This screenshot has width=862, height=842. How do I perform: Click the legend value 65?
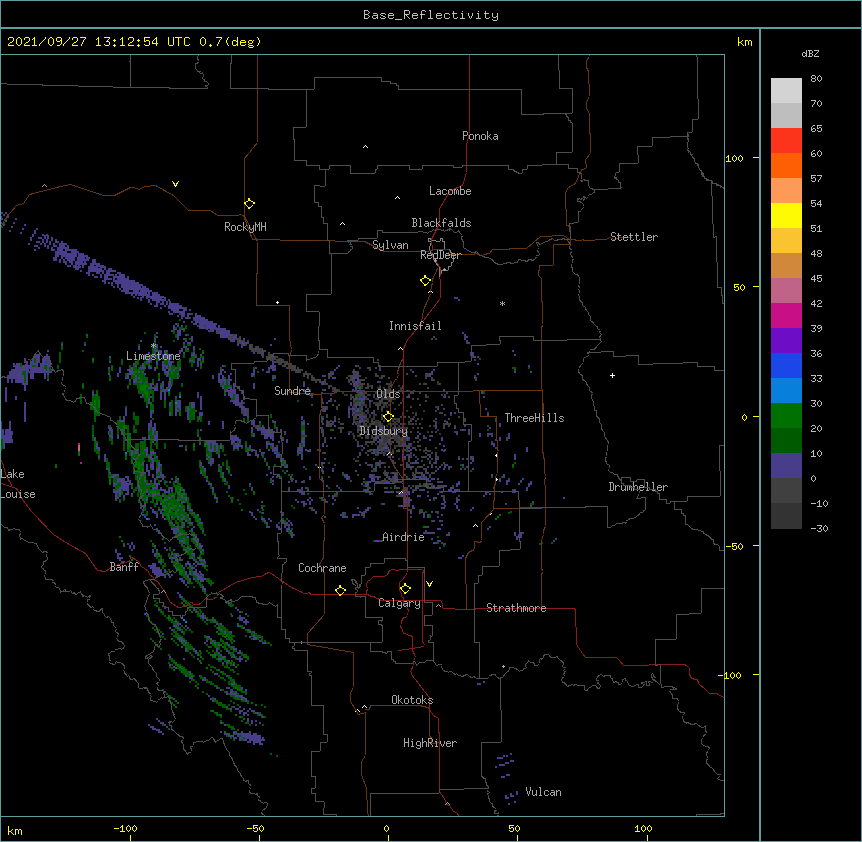(816, 129)
